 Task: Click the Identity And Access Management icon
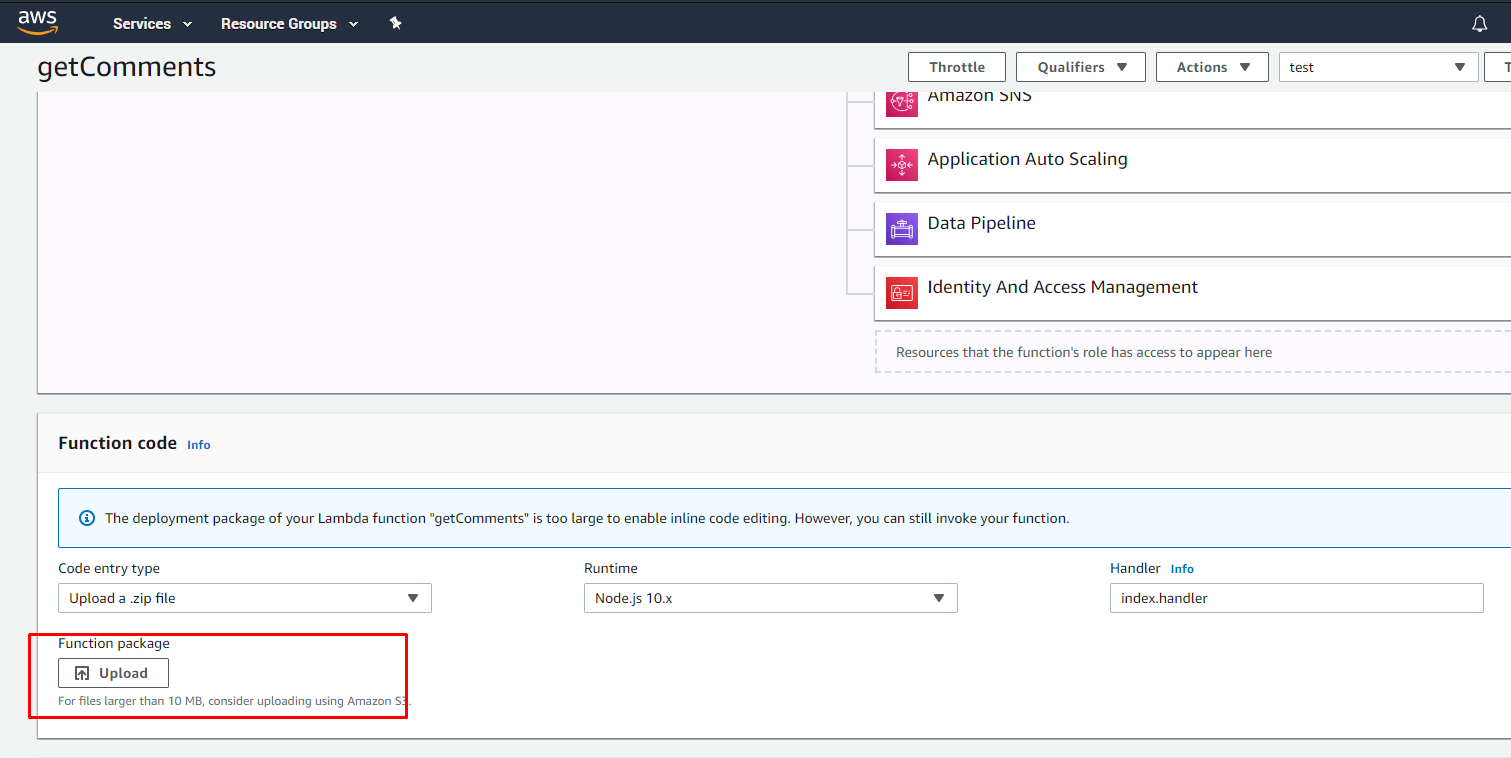[x=902, y=293]
